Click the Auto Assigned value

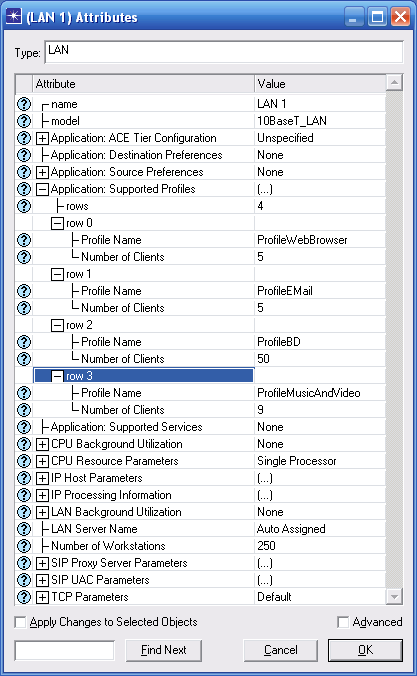(291, 529)
